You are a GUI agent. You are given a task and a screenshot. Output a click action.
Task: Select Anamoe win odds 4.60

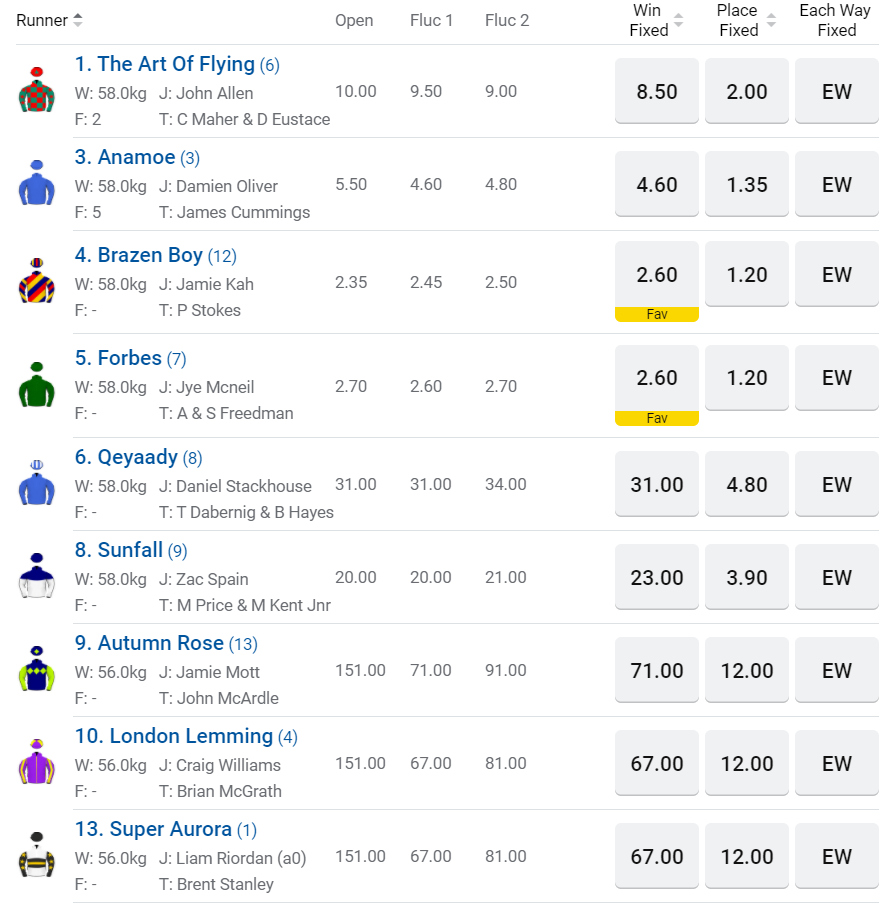point(657,185)
